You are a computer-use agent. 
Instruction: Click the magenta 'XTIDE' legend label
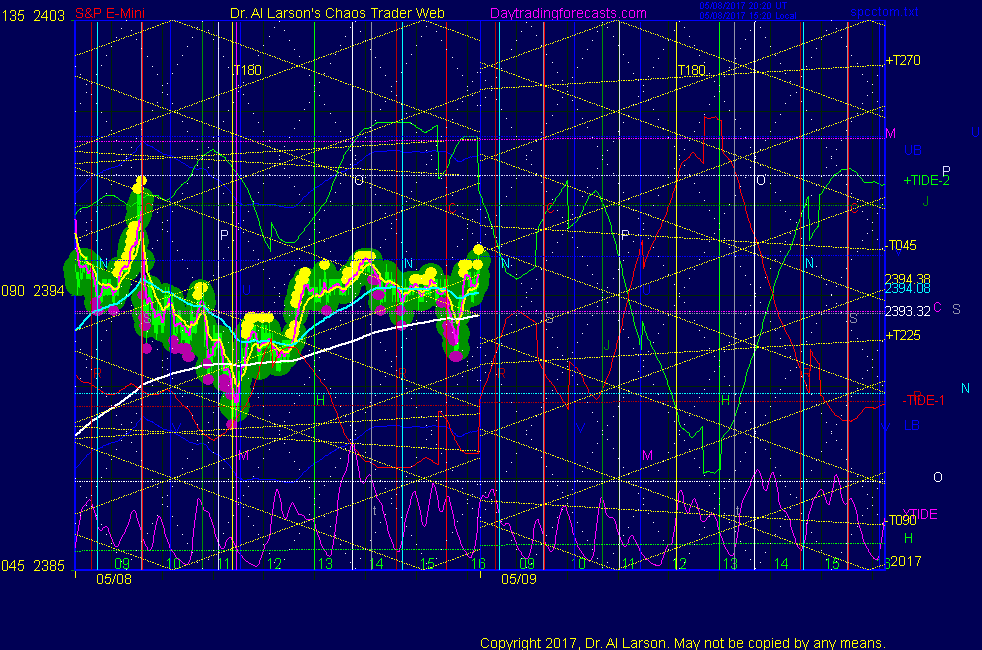pos(919,514)
